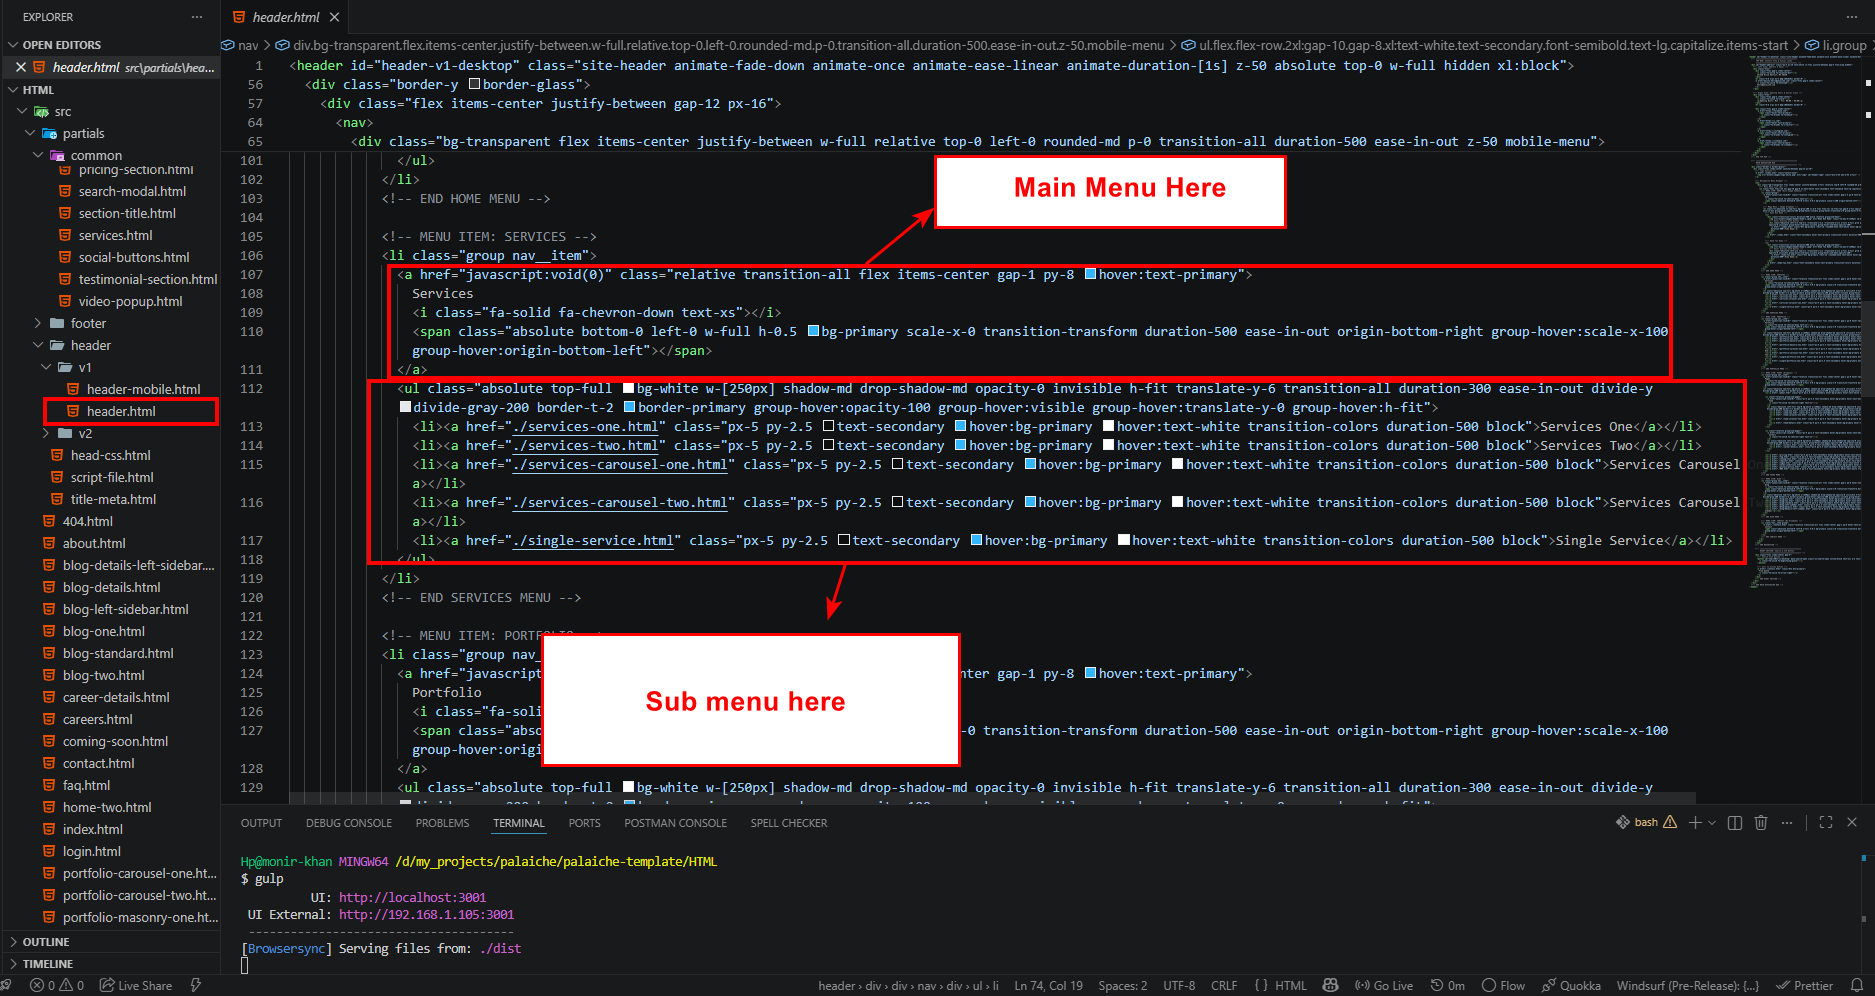Start Go Live server from status bar
This screenshot has width=1875, height=996.
click(x=1384, y=985)
